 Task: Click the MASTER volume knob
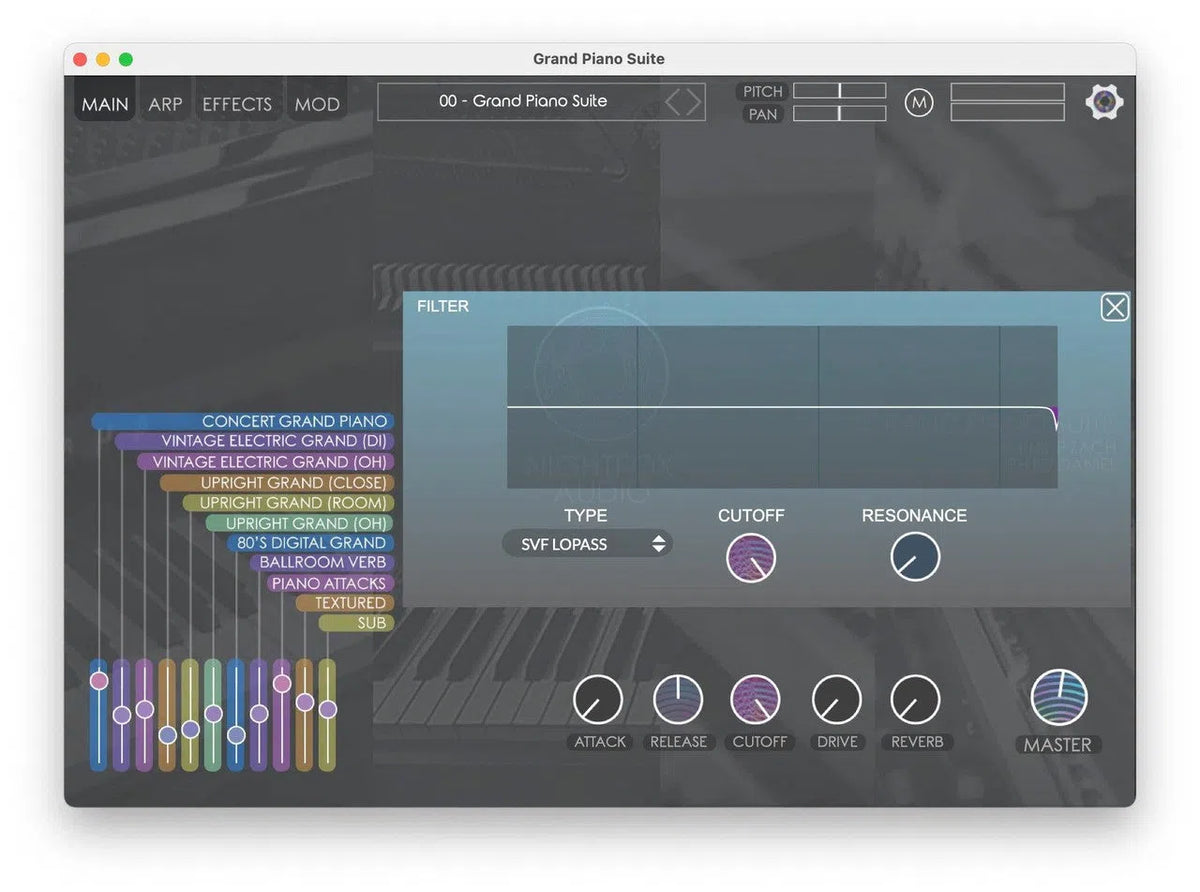[1057, 703]
